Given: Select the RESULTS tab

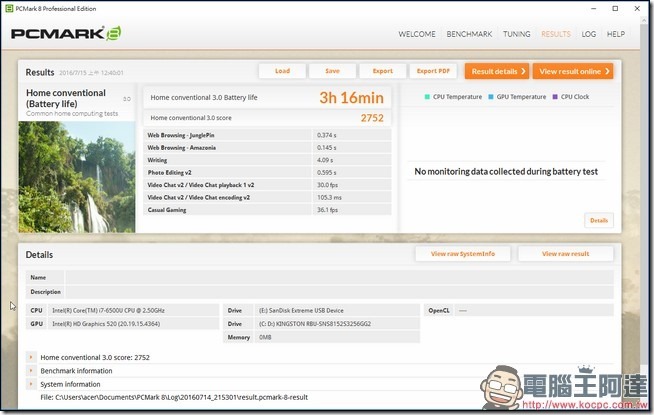Looking at the screenshot, I should coord(556,34).
